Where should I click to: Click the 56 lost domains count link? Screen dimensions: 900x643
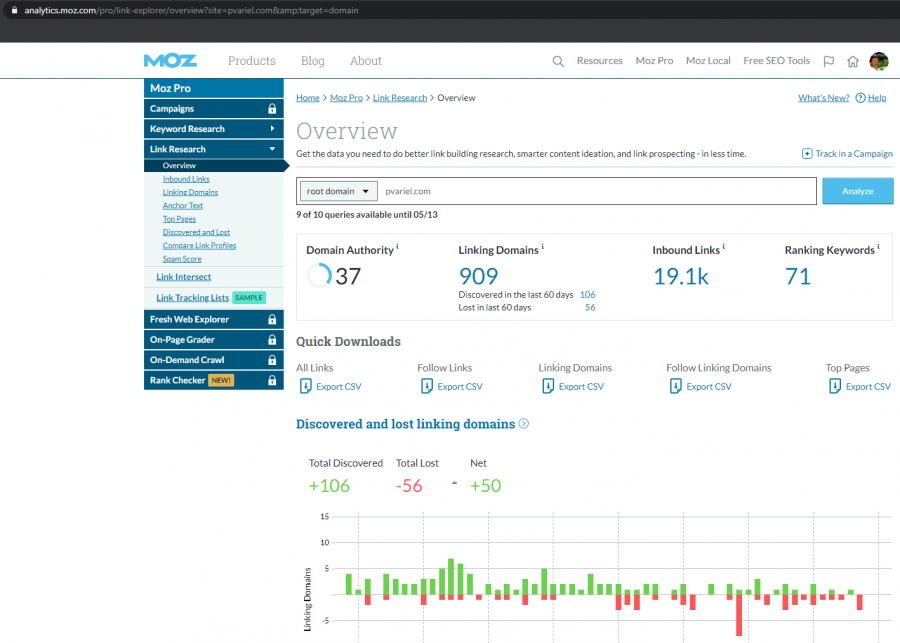coord(590,307)
